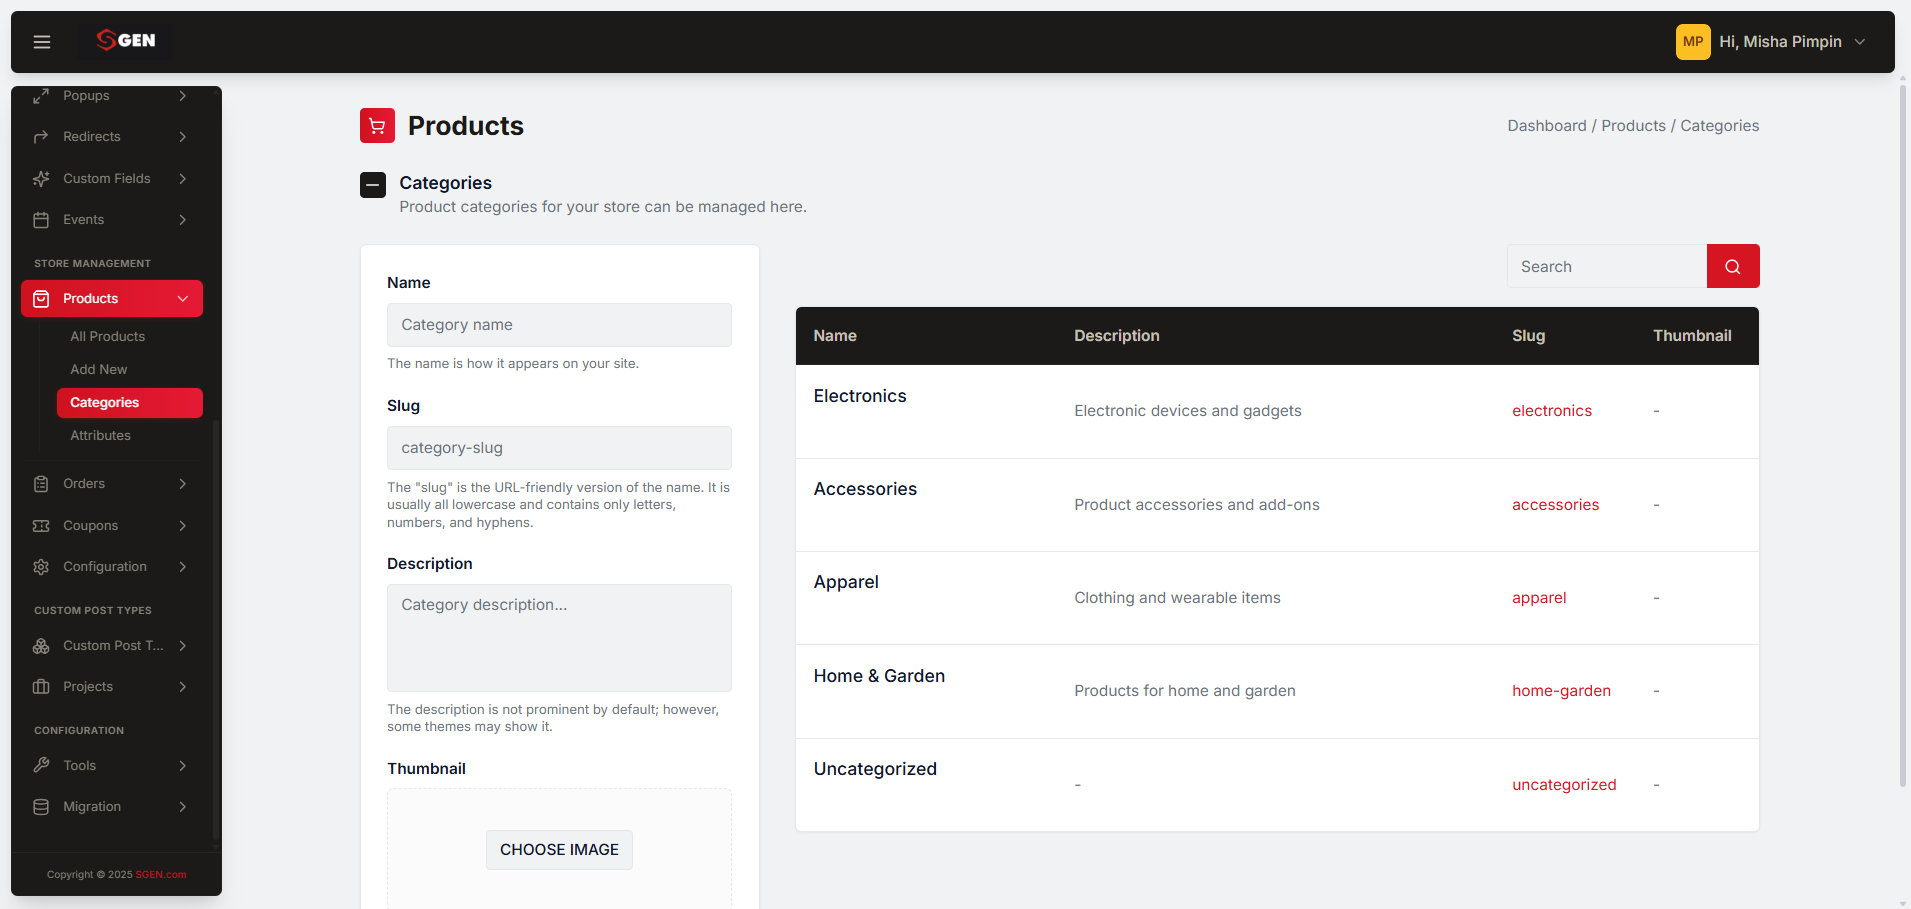Click the Slug column header
The image size is (1911, 909).
point(1528,336)
